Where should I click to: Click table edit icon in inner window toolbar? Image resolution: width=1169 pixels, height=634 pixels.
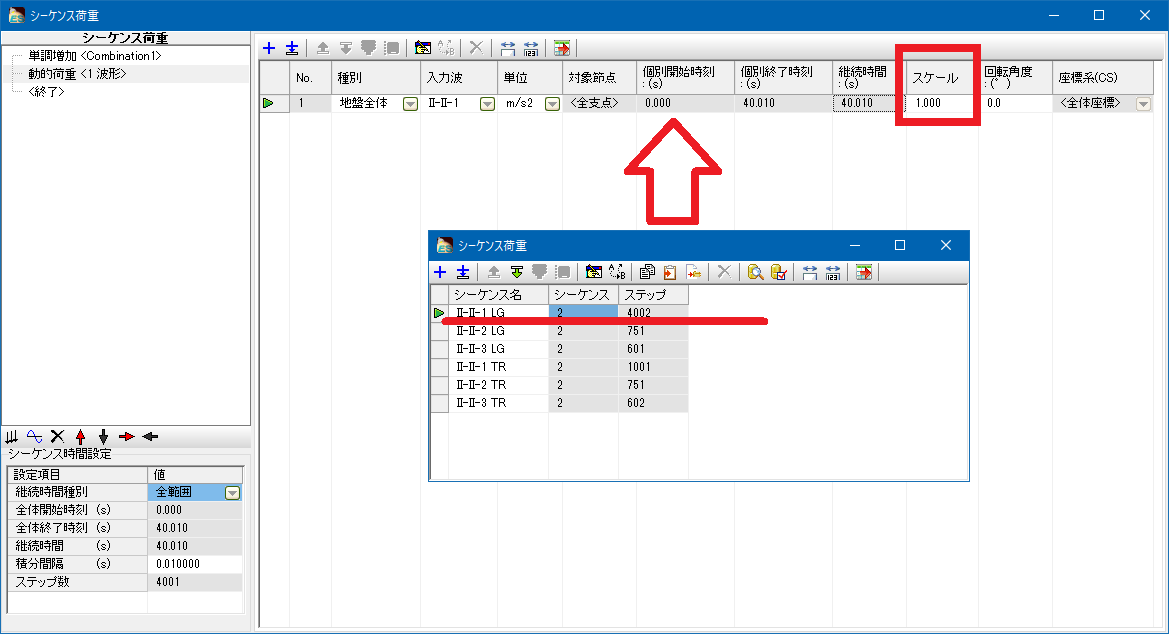[593, 272]
